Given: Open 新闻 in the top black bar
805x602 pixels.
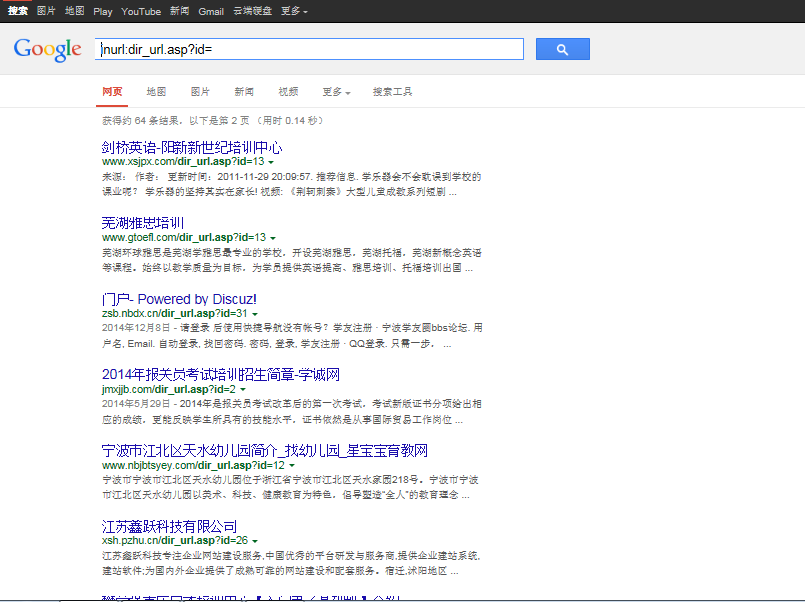Looking at the screenshot, I should click(x=180, y=11).
